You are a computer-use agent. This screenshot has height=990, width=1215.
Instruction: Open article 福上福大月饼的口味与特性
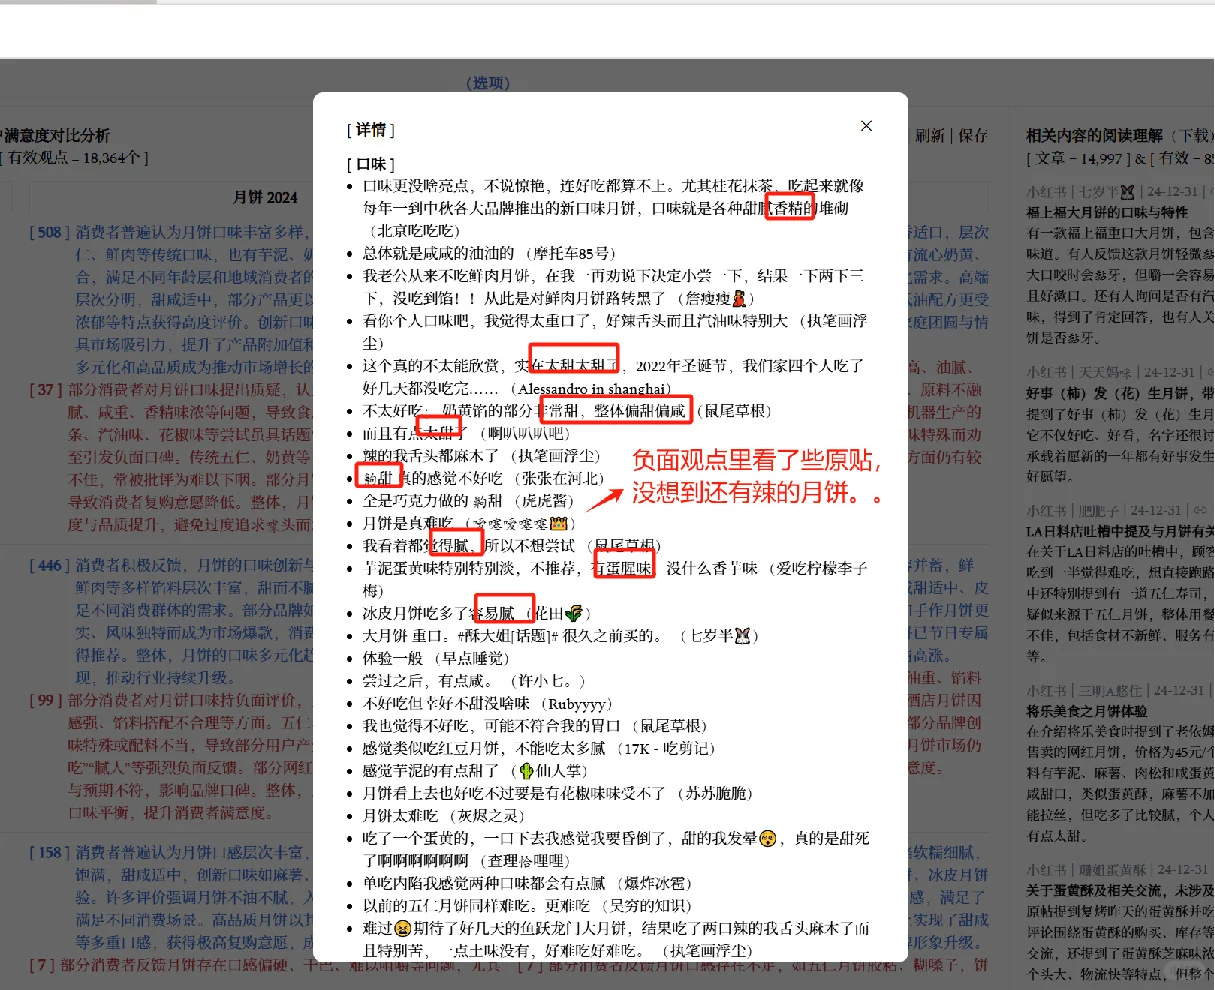click(x=1107, y=212)
